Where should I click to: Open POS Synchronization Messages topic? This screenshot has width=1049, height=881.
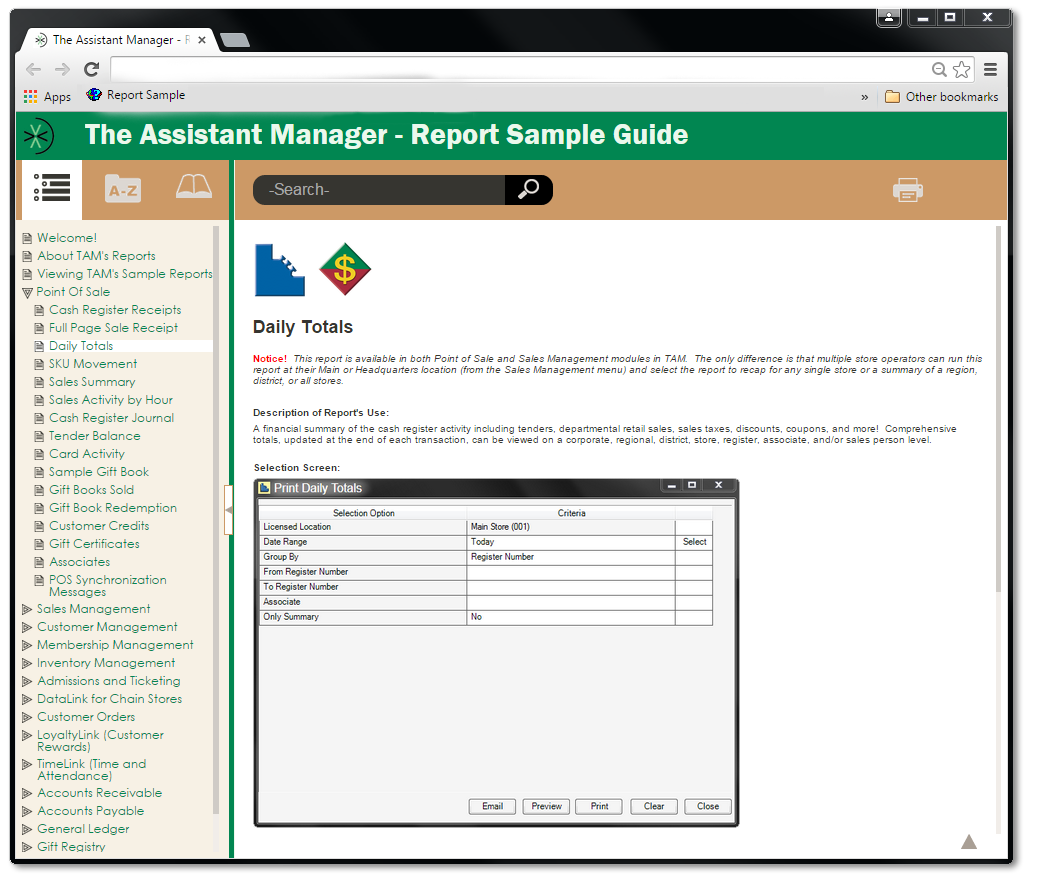[x=108, y=587]
